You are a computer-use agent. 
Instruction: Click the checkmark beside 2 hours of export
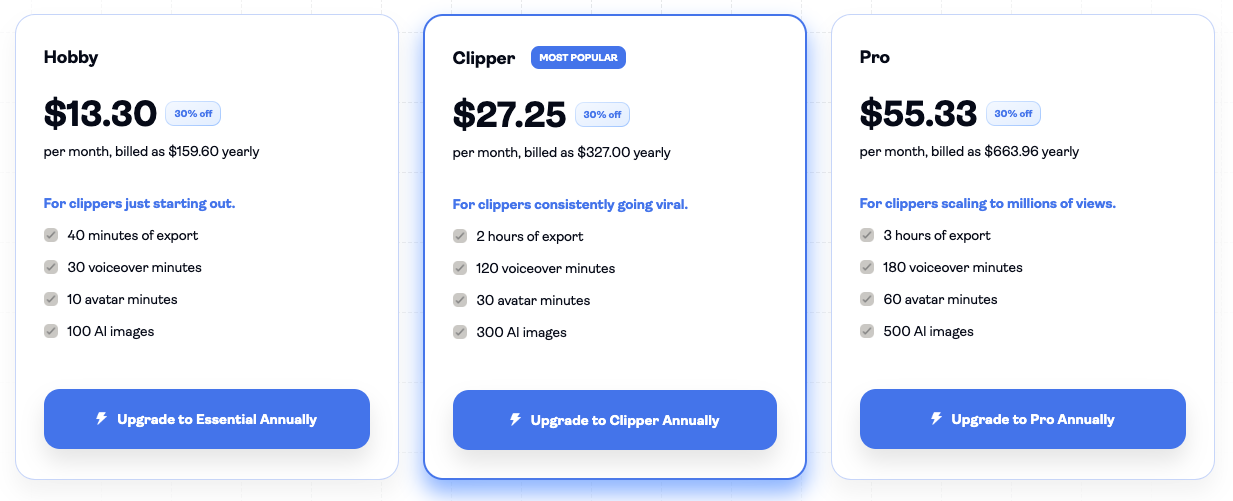tap(460, 237)
